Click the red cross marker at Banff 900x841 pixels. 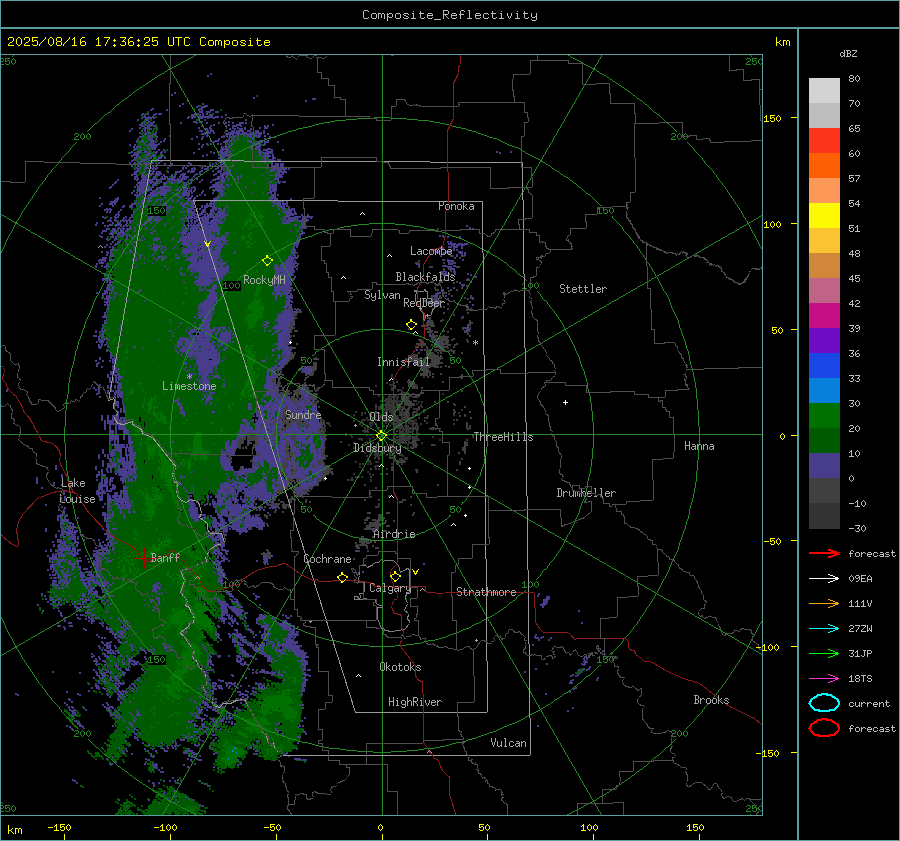click(143, 558)
